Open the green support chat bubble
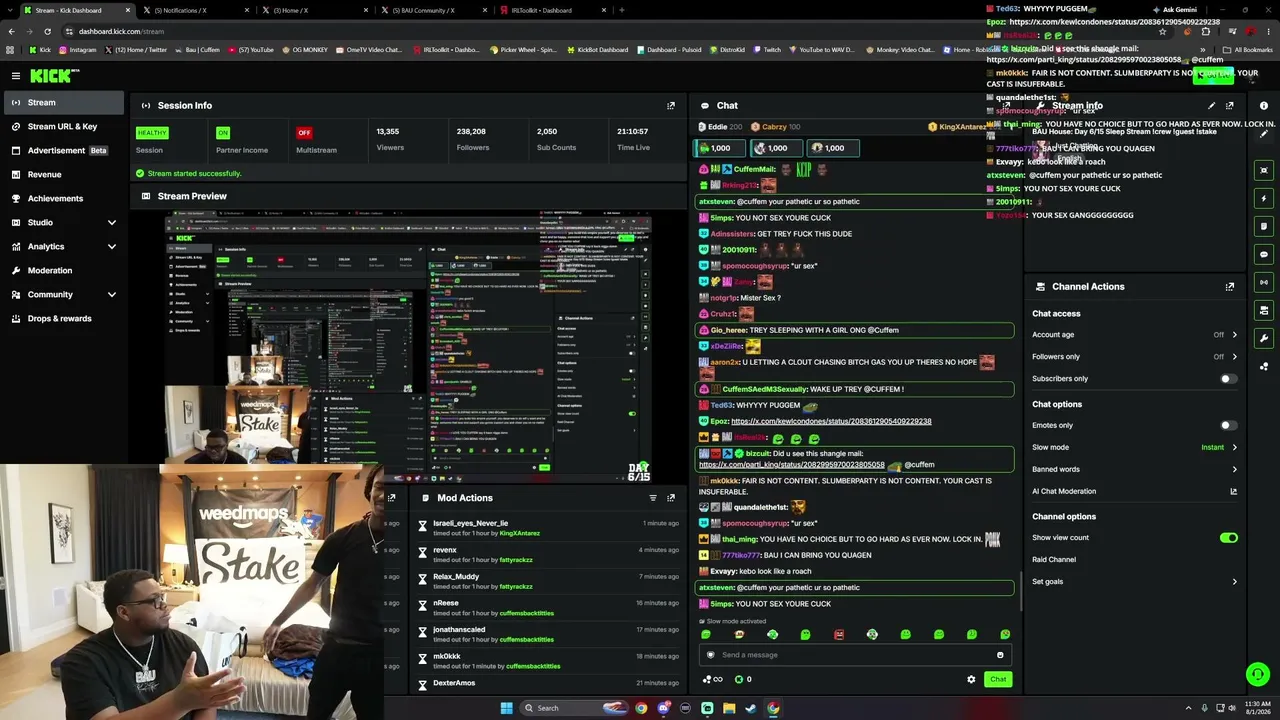 point(1258,675)
